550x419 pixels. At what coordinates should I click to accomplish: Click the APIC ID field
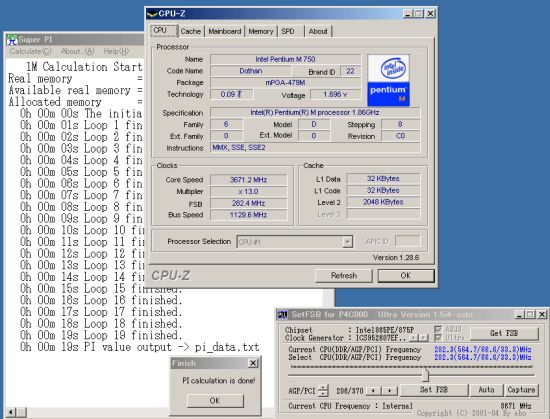407,241
